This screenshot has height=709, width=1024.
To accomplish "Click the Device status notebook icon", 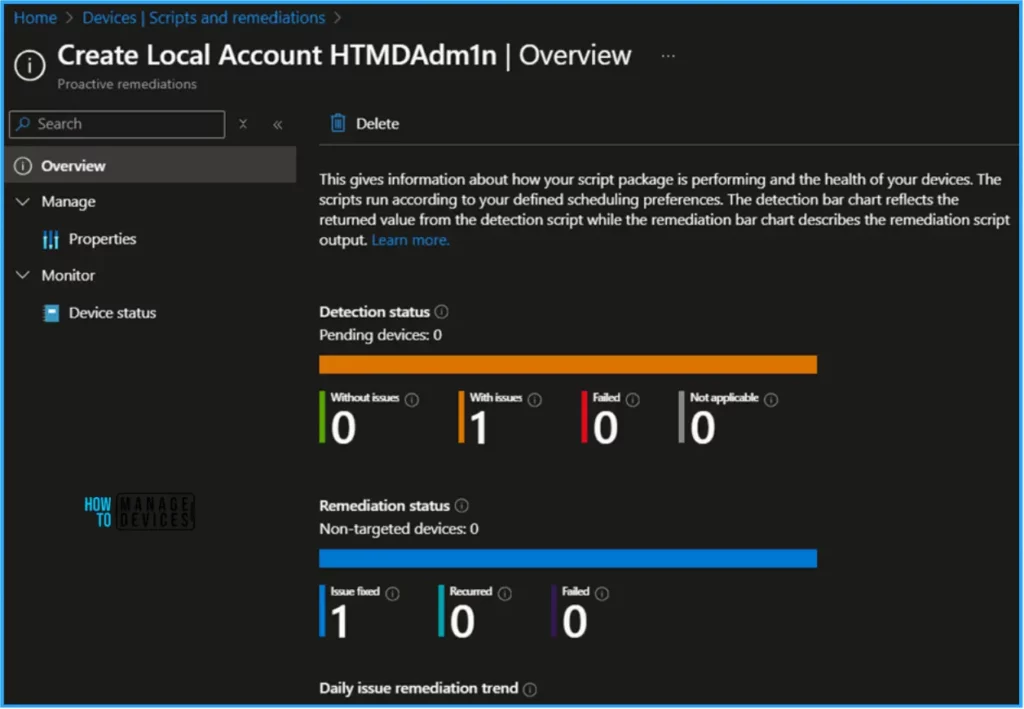I will point(51,313).
